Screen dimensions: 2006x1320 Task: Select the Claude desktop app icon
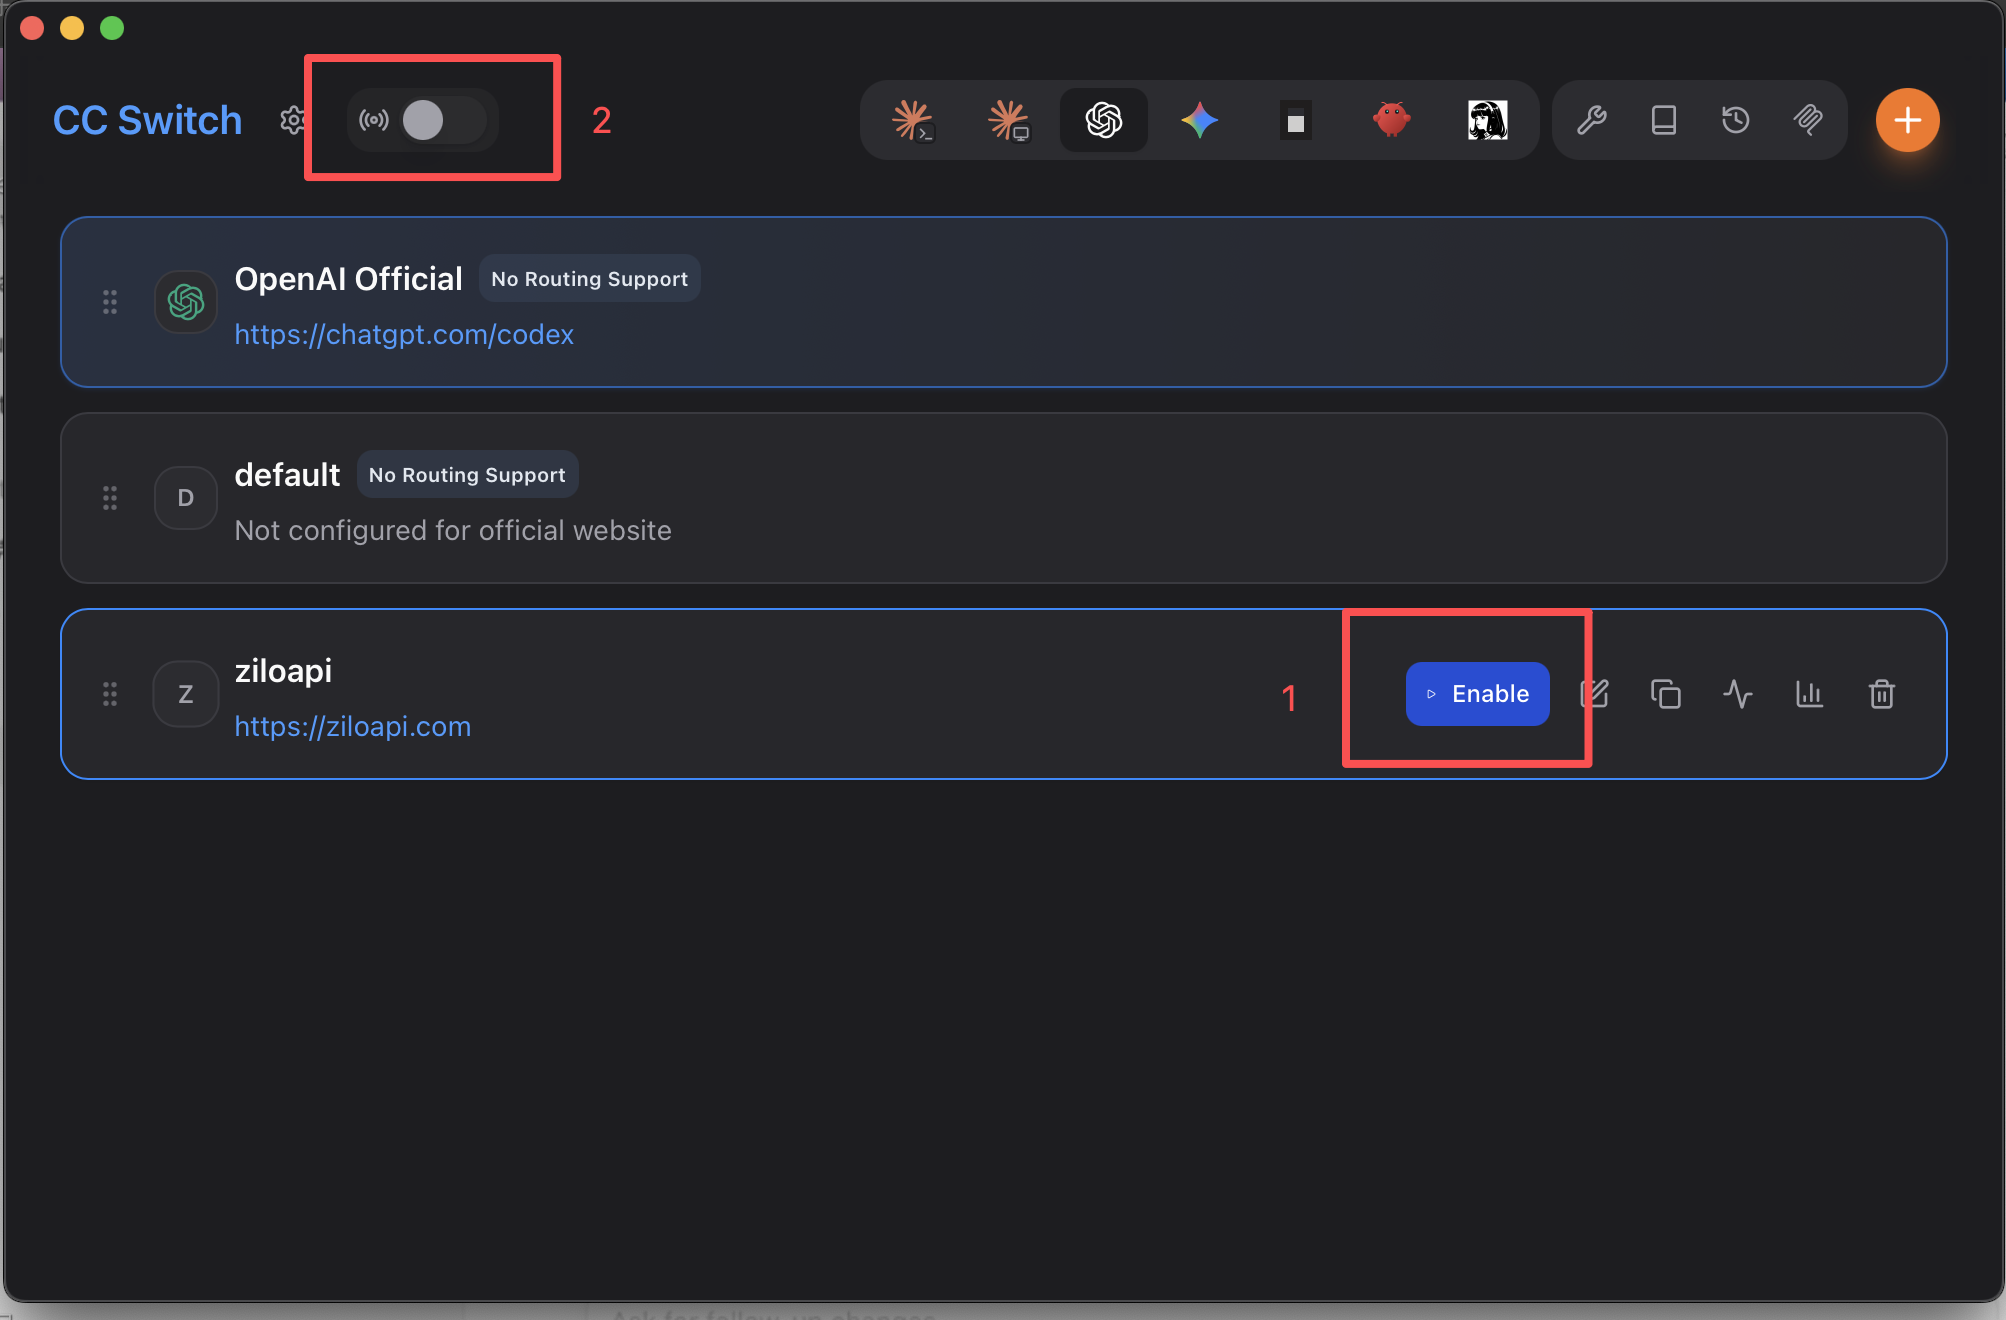pos(1008,120)
